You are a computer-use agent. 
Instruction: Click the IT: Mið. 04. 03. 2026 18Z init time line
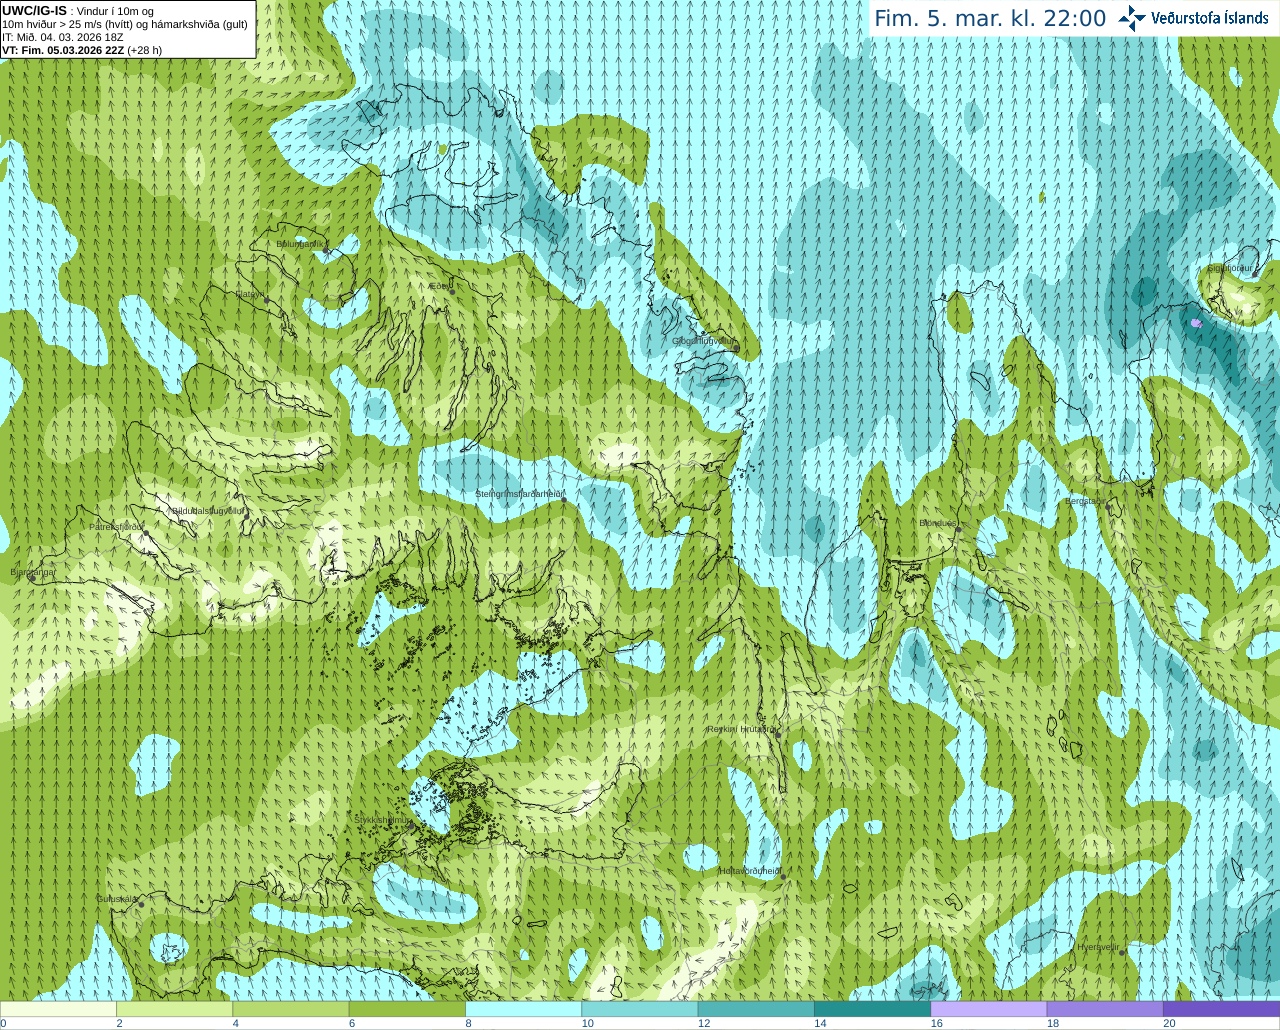63,37
